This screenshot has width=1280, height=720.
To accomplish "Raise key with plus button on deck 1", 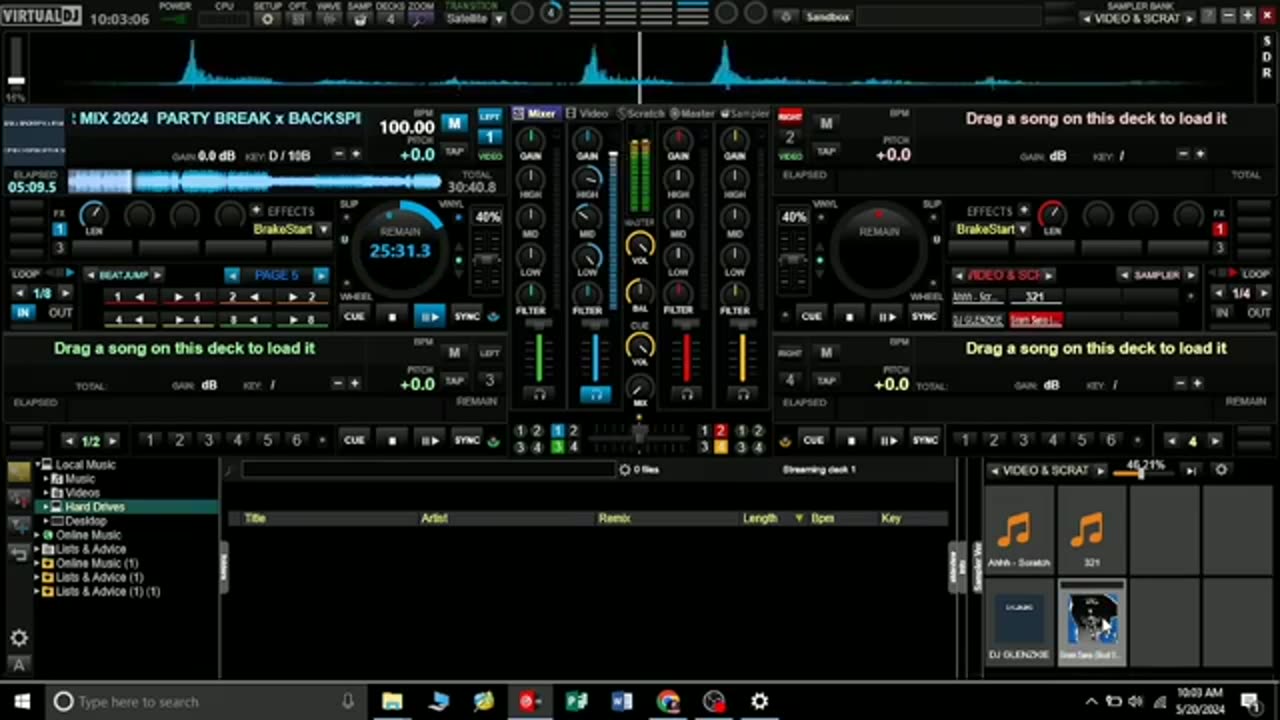I will click(355, 154).
